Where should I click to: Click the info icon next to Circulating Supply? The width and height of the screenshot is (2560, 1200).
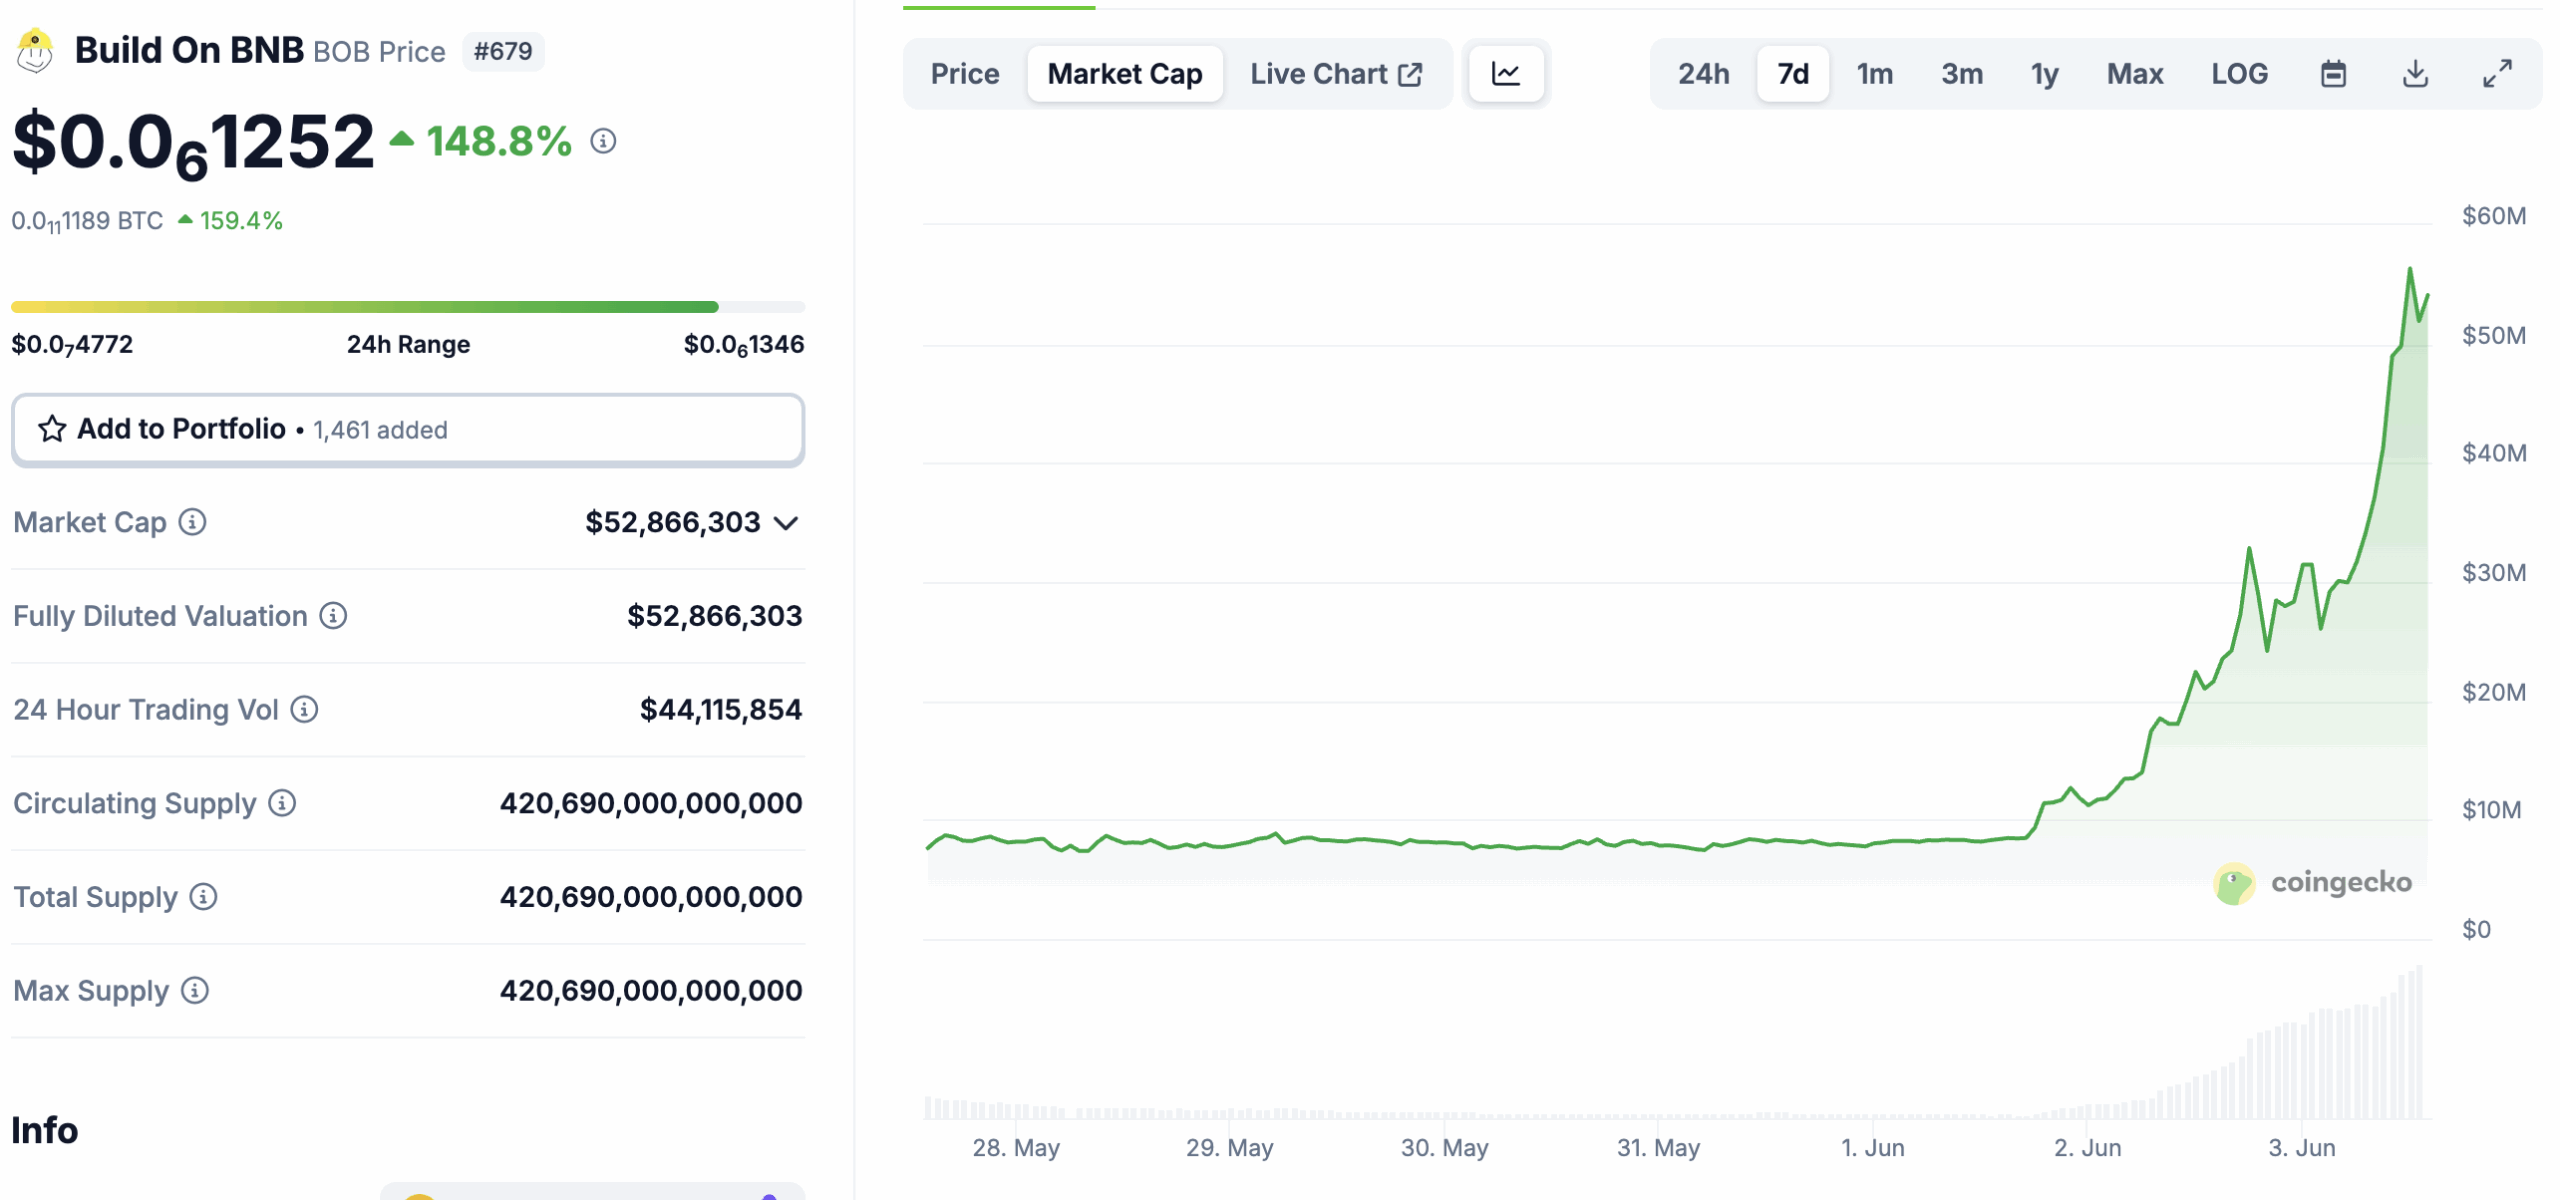pyautogui.click(x=283, y=803)
